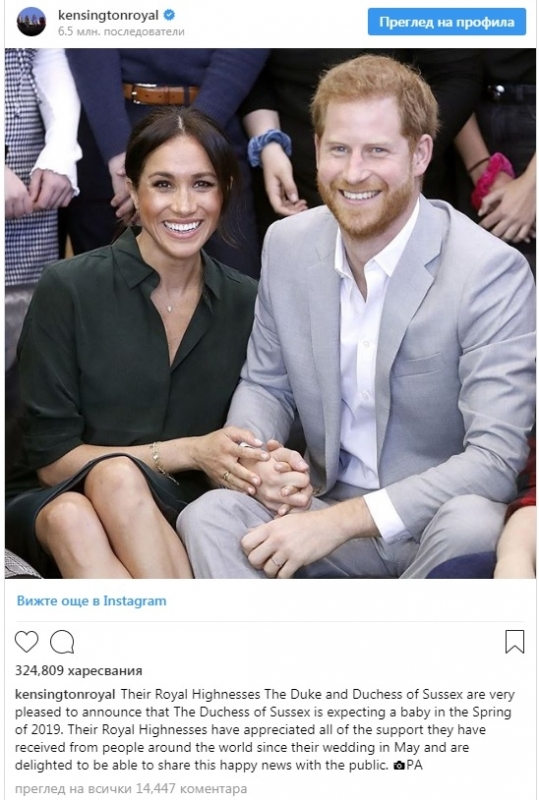This screenshot has width=539, height=800.
Task: Click the 6.5 млн. последователи text
Action: tap(121, 32)
